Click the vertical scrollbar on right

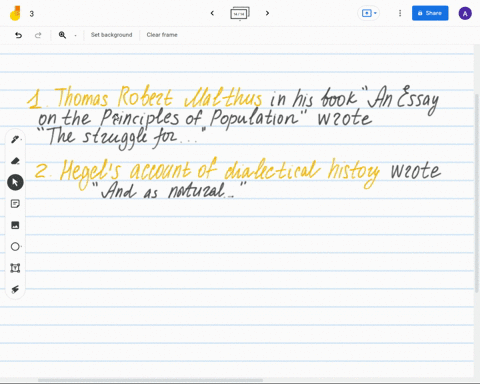[x=477, y=193]
